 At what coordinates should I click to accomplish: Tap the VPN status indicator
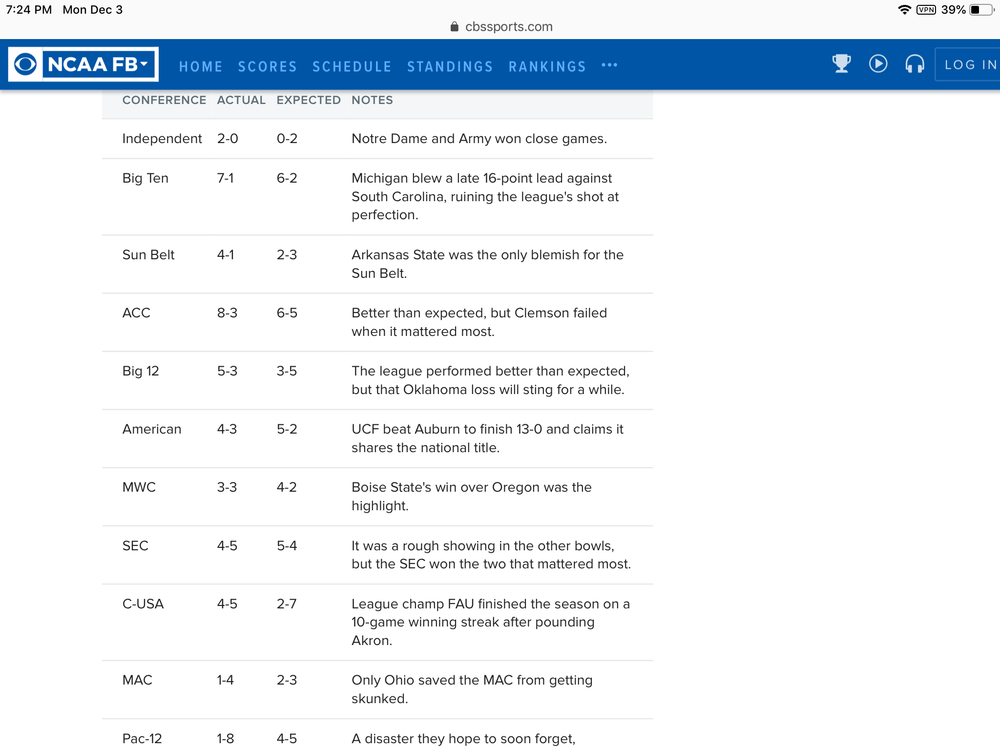tap(925, 10)
